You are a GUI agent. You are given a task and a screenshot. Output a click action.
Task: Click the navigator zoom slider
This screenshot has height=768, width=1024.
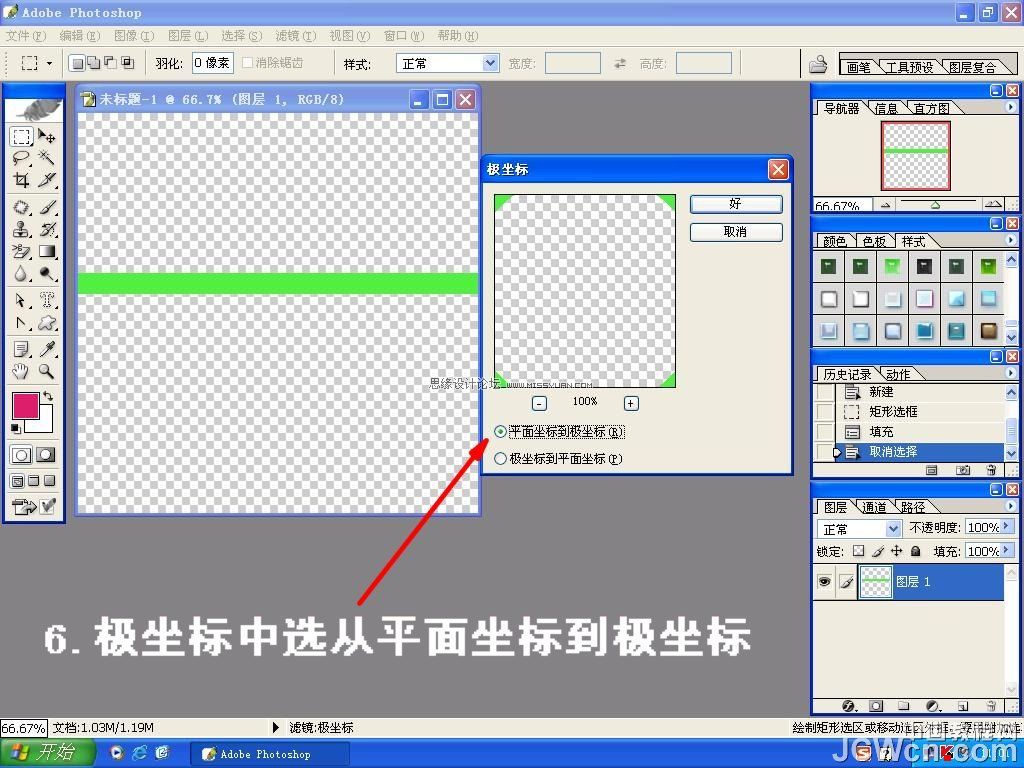tap(936, 204)
